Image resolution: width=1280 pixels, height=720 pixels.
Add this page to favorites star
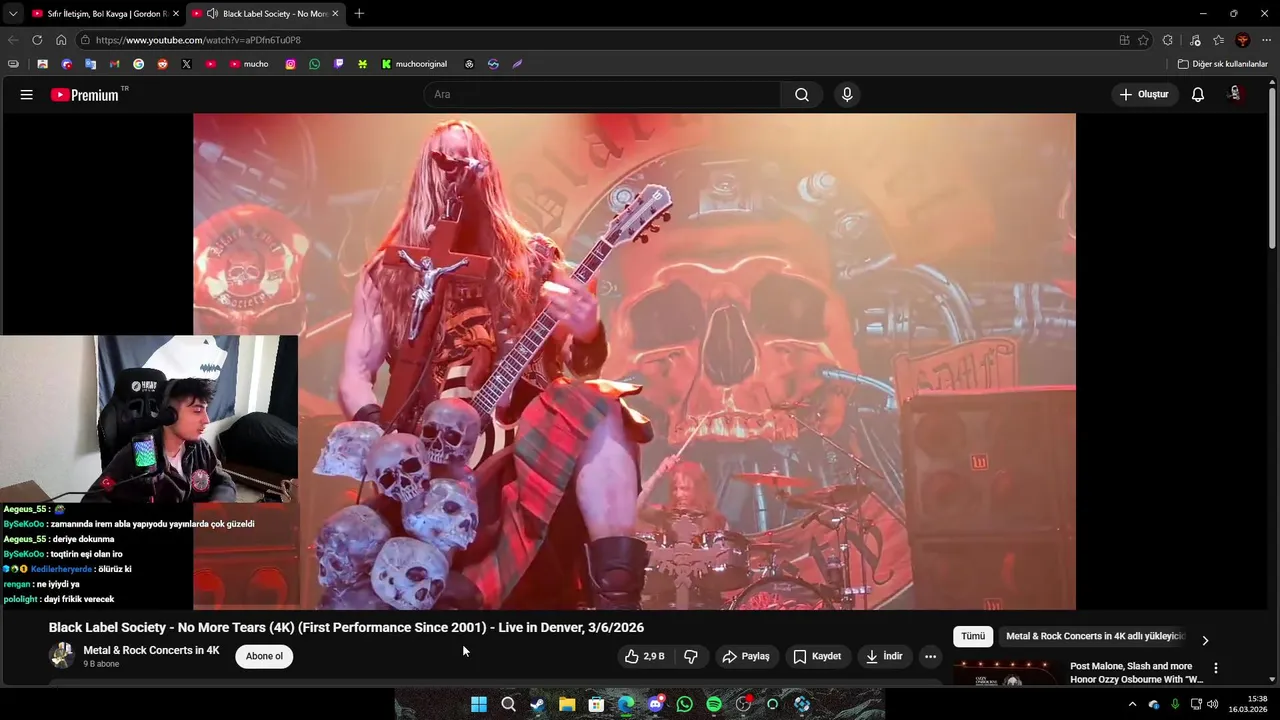[1143, 40]
